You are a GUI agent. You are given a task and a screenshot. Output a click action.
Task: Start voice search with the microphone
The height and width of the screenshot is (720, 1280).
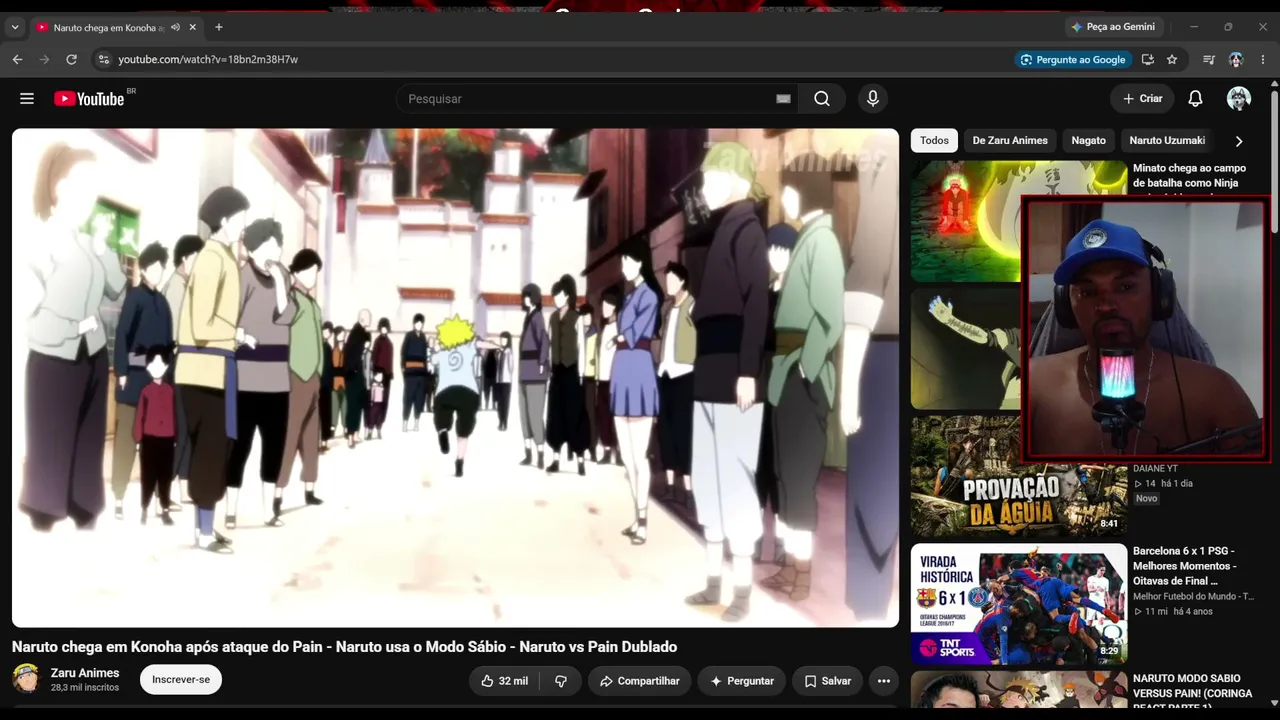tap(873, 99)
